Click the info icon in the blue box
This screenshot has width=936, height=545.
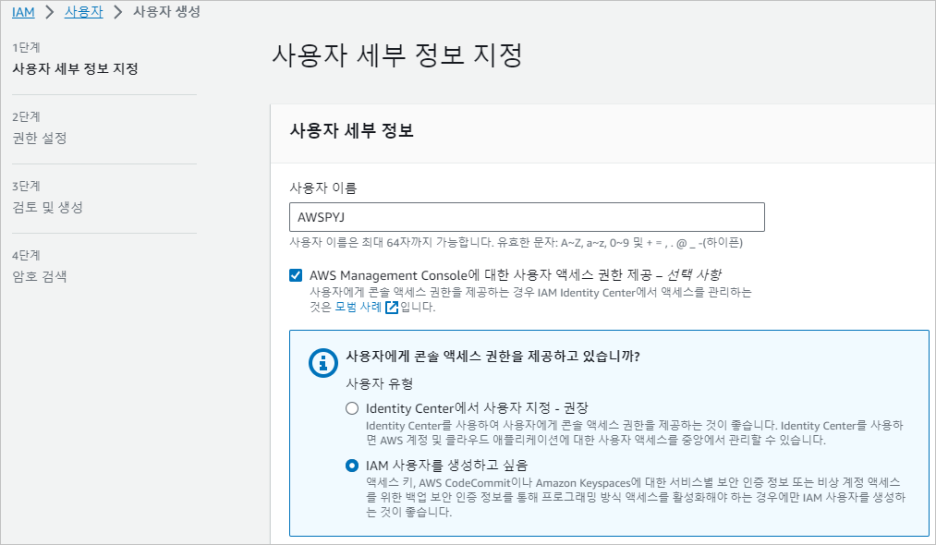click(x=323, y=362)
